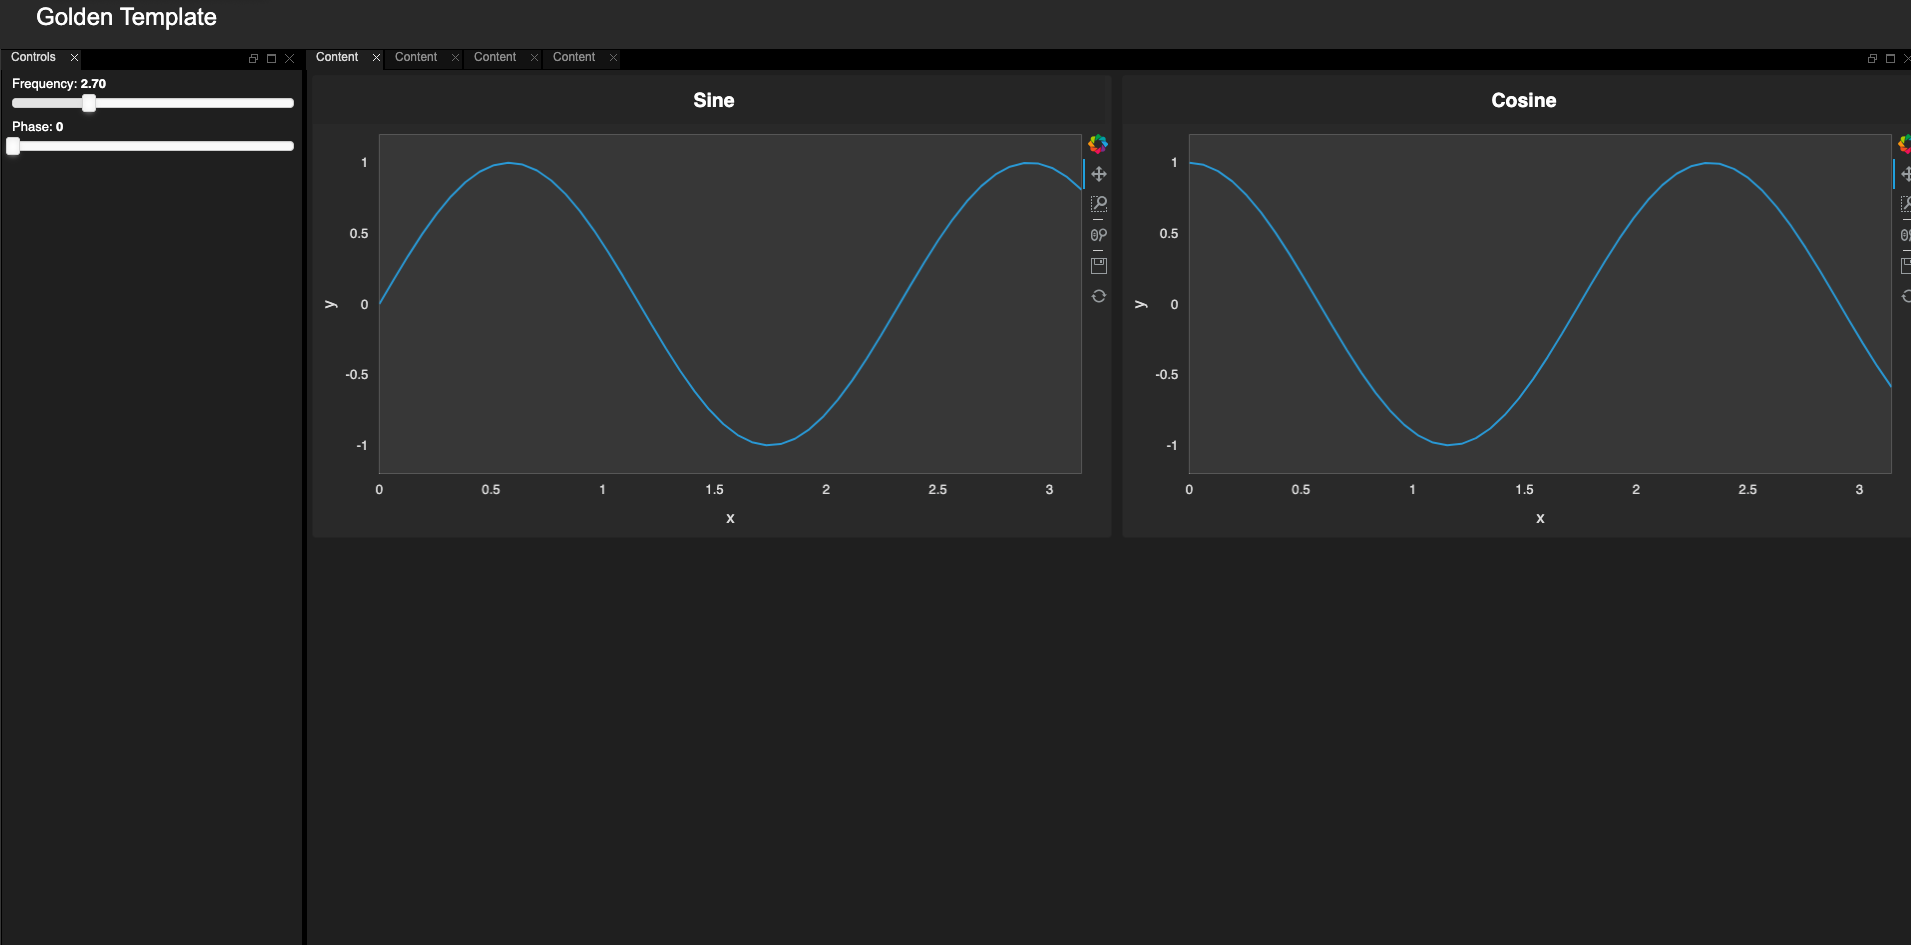Viewport: 1911px width, 945px height.
Task: Adjust the Frequency slider
Action: pos(90,103)
